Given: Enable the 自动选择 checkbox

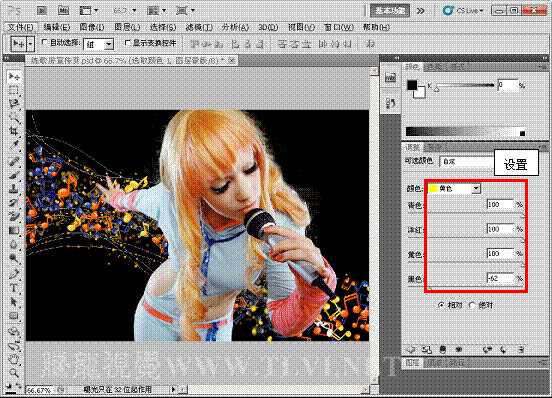Looking at the screenshot, I should click(44, 42).
